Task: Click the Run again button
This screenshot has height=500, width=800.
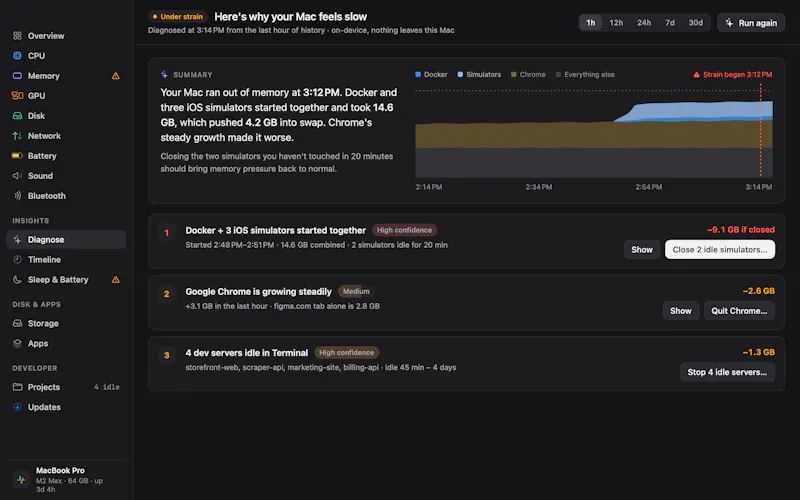Action: 751,23
